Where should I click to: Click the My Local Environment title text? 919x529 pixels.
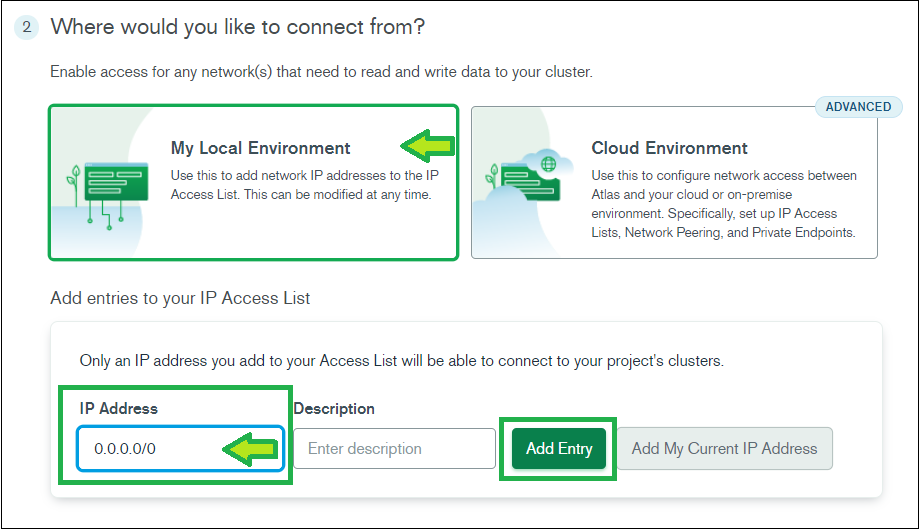pyautogui.click(x=260, y=148)
